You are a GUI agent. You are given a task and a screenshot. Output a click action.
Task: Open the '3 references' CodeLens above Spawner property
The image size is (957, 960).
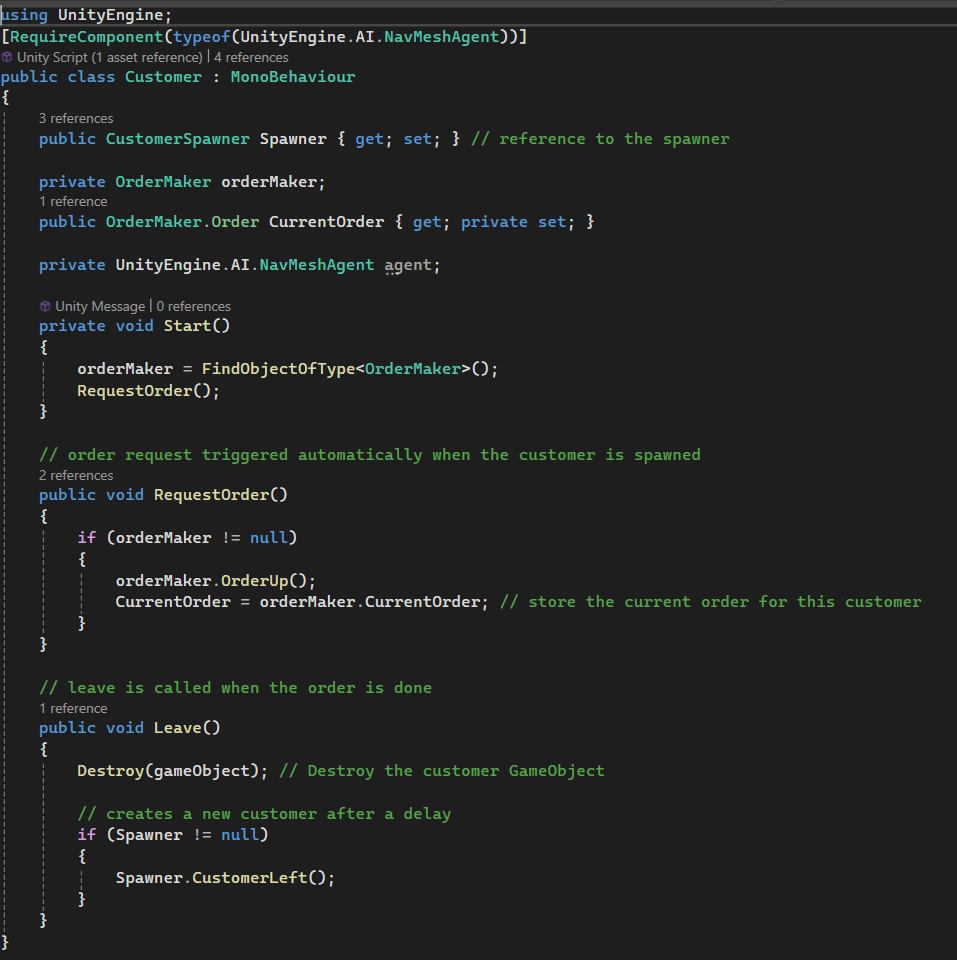(x=76, y=118)
